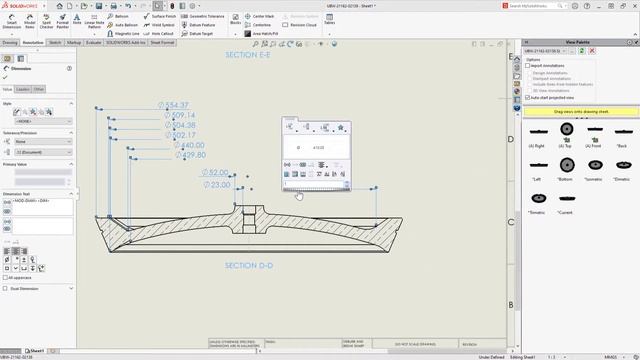Insert a Weld Symbol
This screenshot has height=360, width=640.
click(x=159, y=25)
